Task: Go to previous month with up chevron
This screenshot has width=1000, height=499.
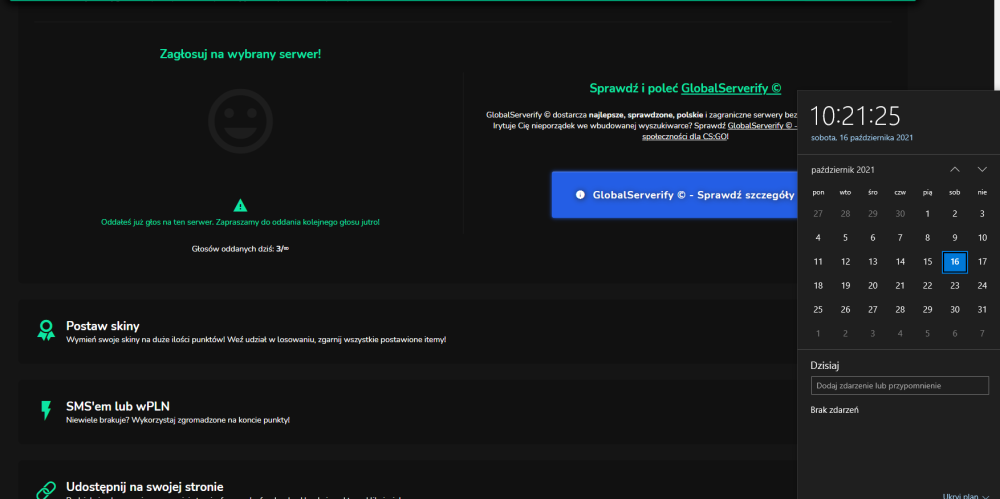Action: [955, 170]
